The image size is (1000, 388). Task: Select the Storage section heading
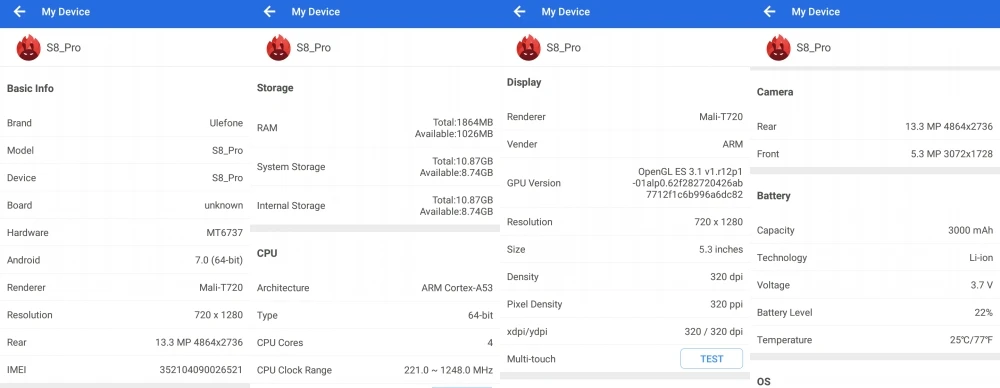click(275, 88)
